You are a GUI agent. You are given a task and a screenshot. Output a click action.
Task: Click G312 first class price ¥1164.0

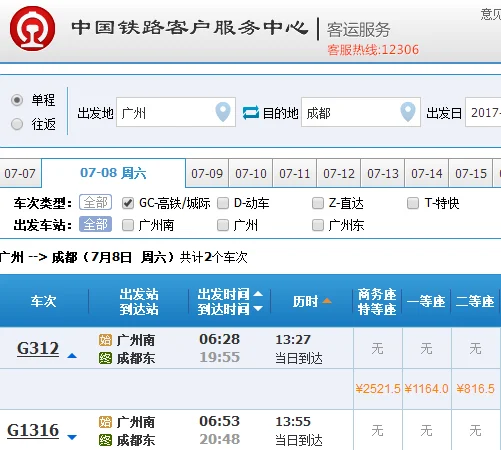click(x=427, y=389)
